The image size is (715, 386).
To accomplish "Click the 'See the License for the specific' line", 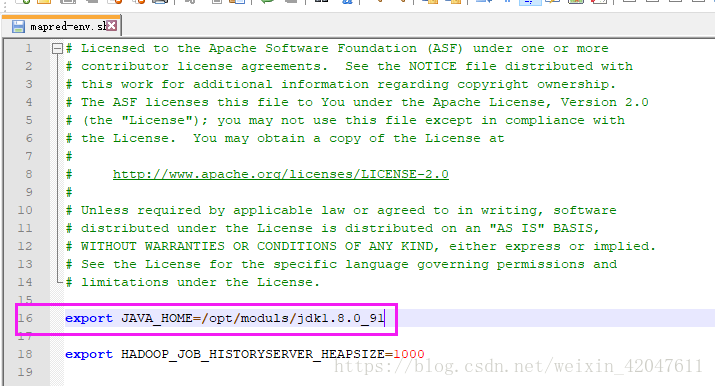I will pos(342,264).
